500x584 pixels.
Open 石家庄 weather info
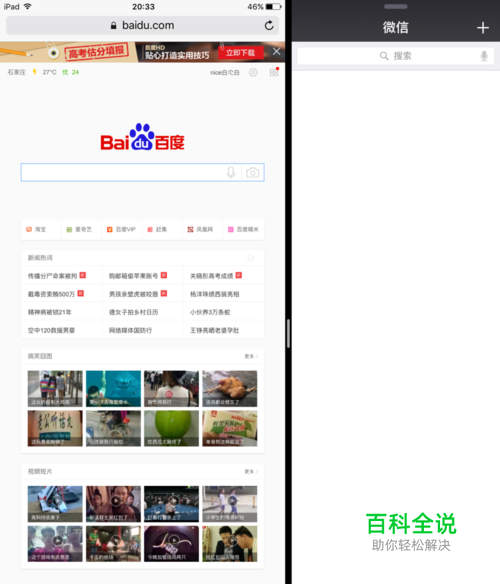pos(16,72)
